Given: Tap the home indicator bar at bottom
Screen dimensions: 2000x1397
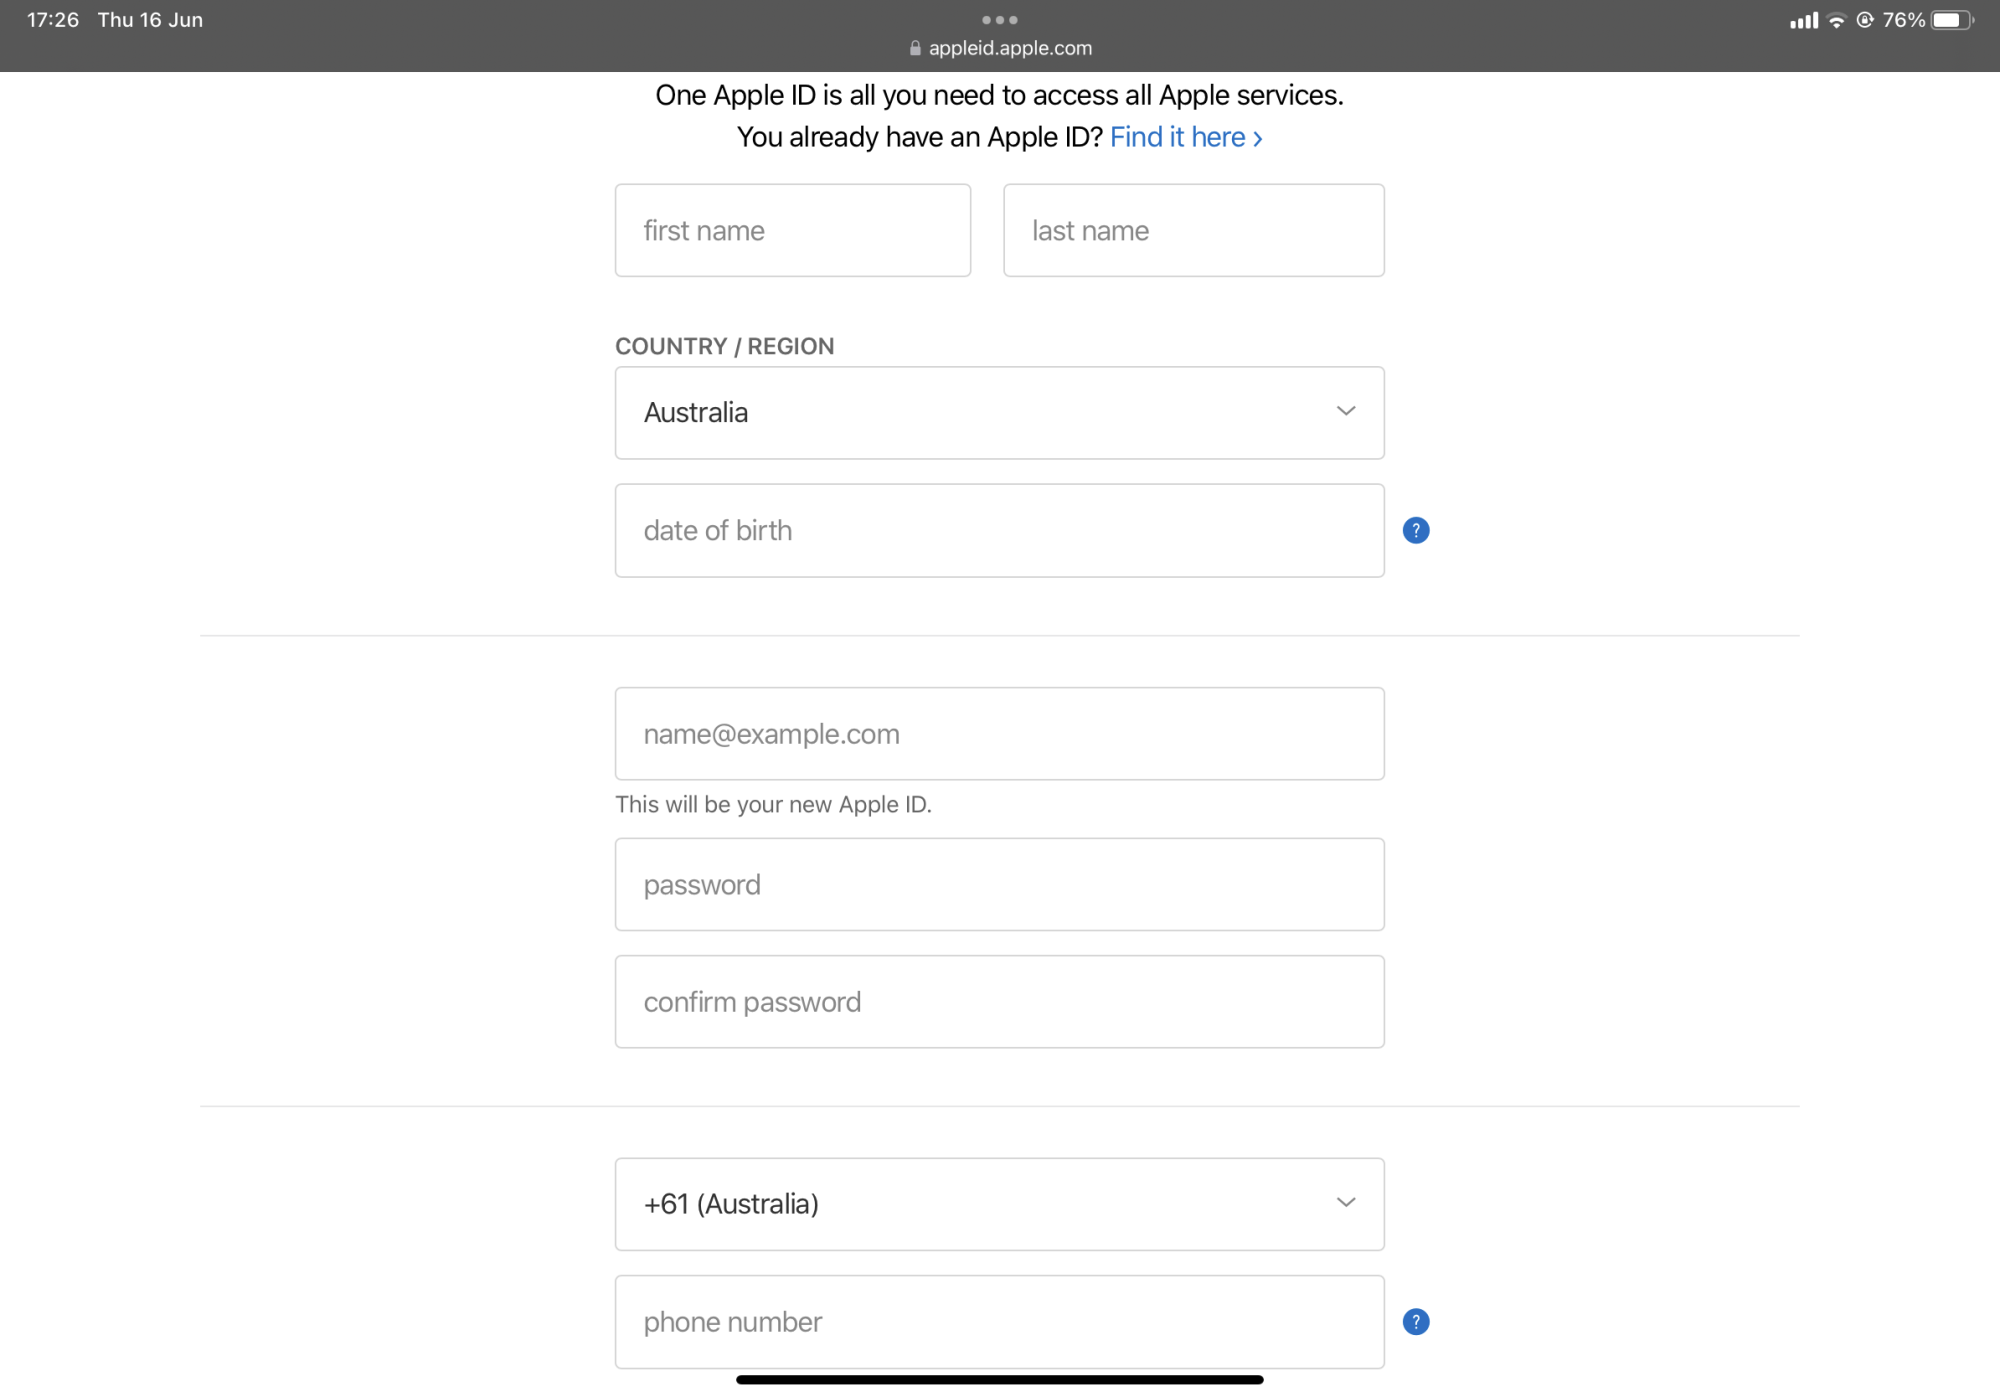Looking at the screenshot, I should pos(999,1379).
